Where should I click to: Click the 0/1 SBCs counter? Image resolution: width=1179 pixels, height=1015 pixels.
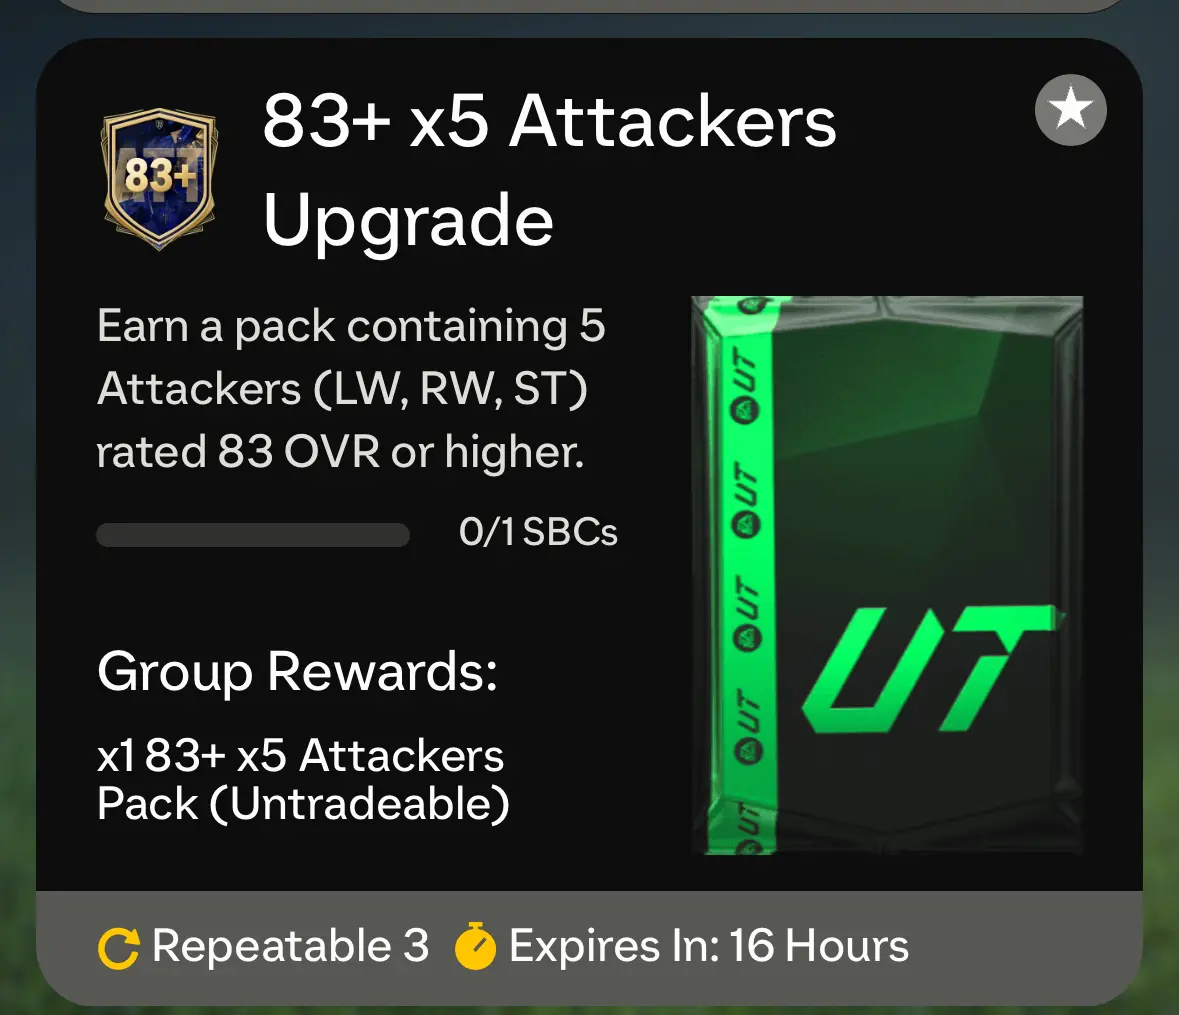pos(538,532)
